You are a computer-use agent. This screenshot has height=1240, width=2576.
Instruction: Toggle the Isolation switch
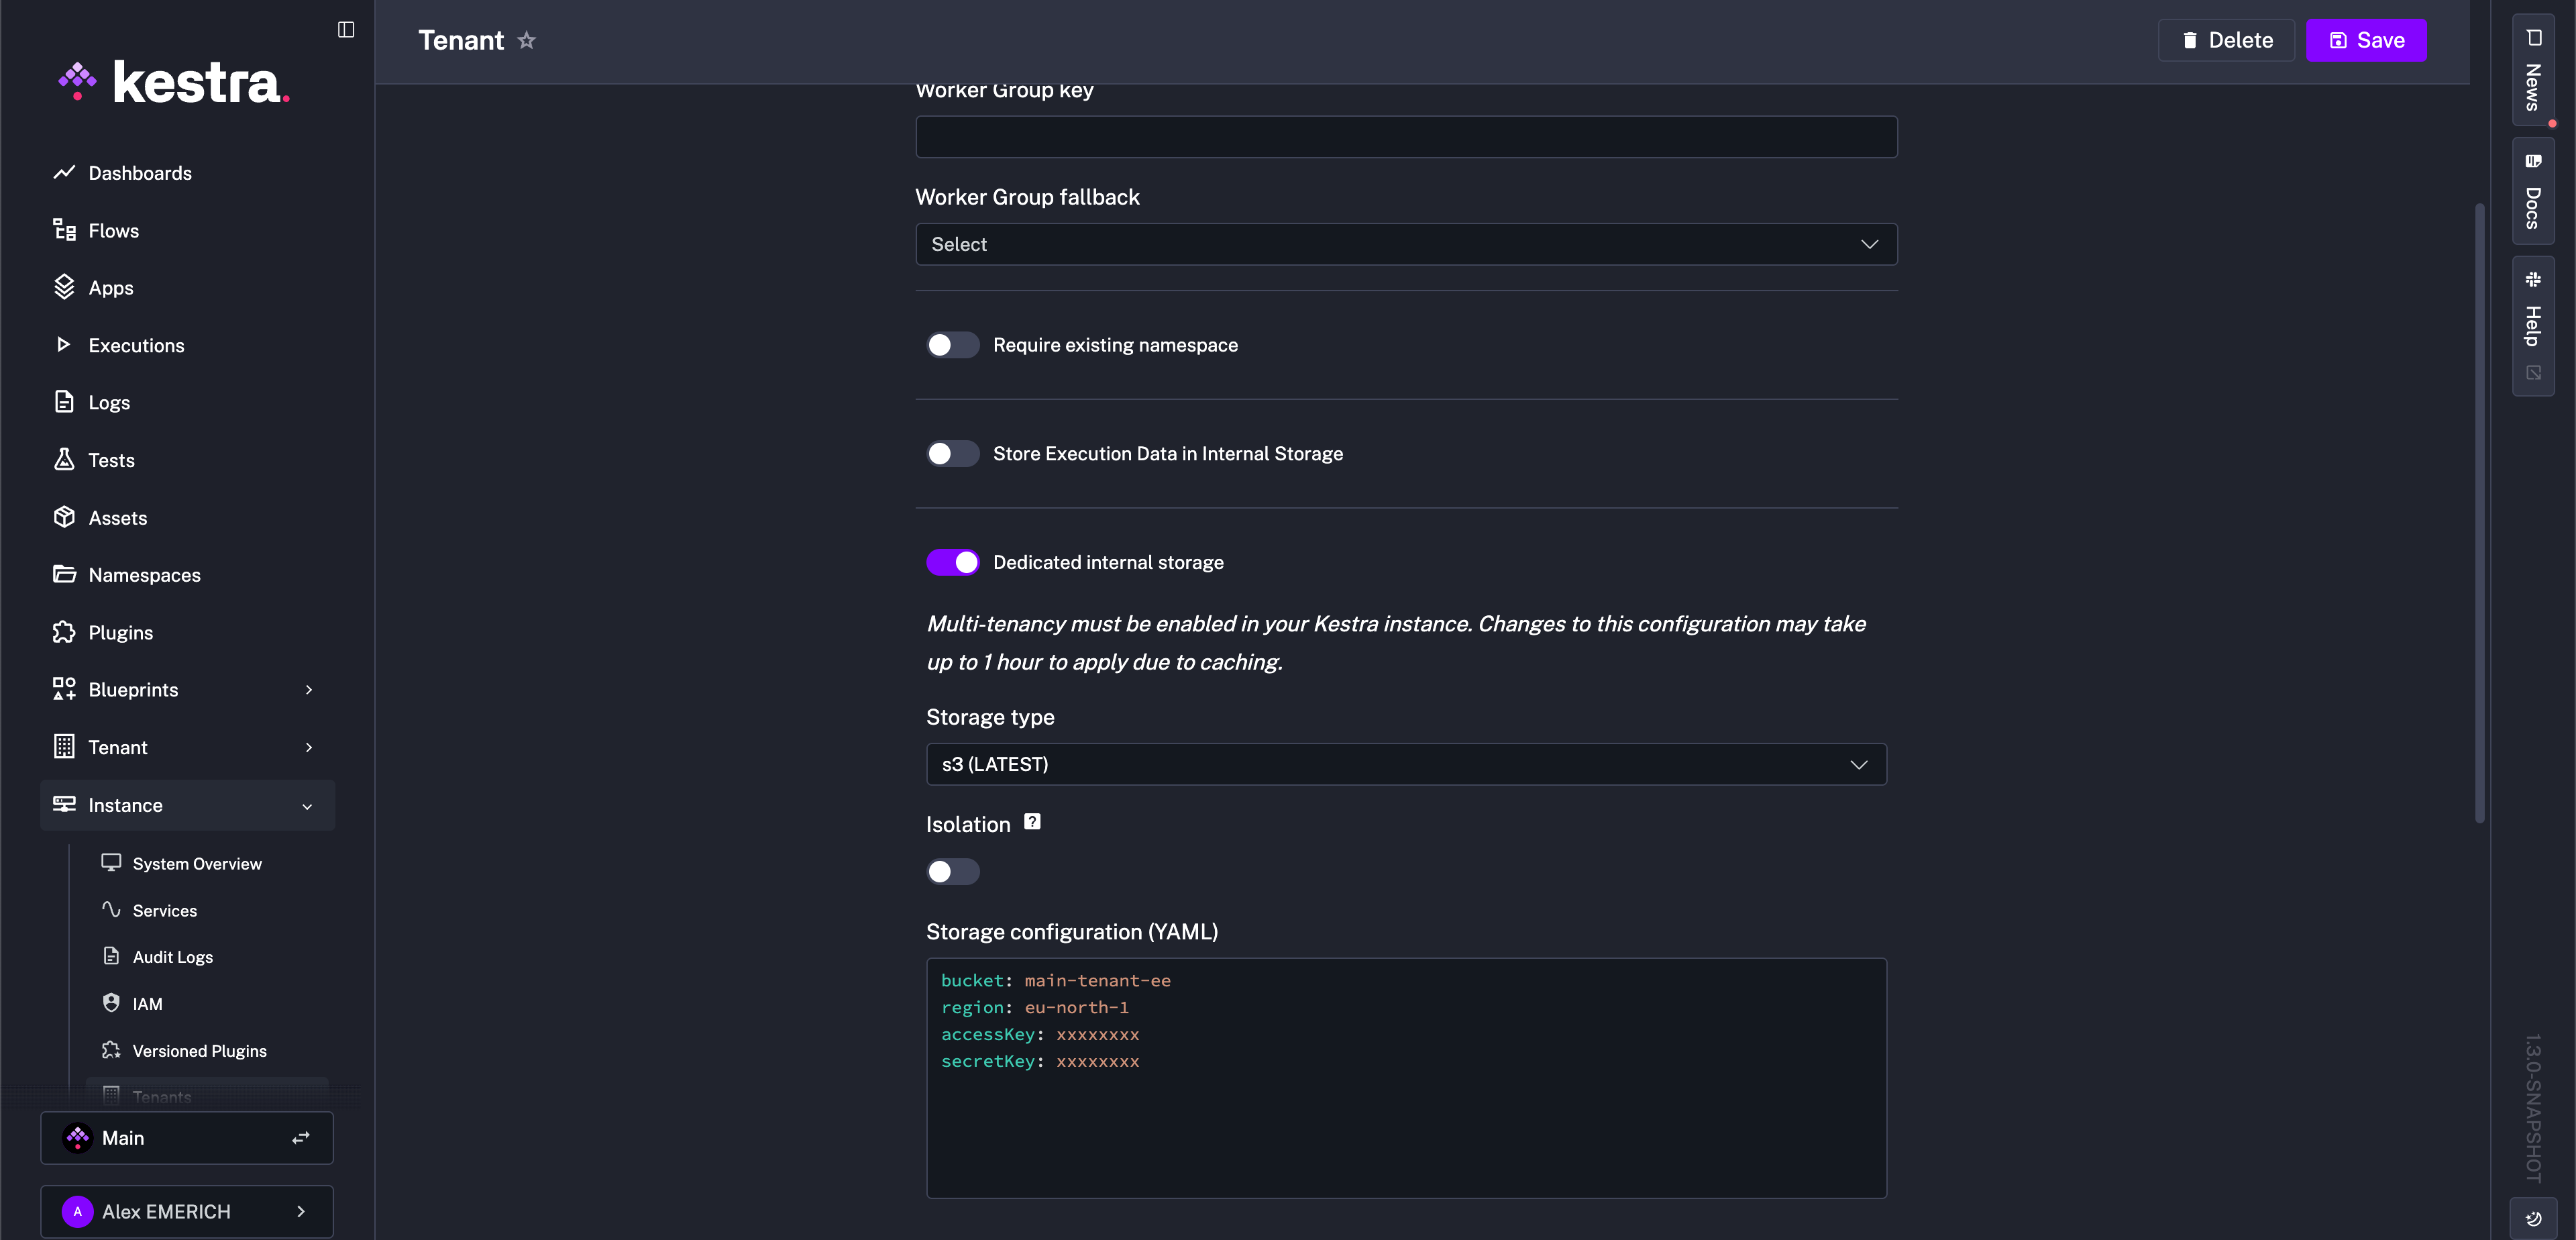[x=952, y=872]
